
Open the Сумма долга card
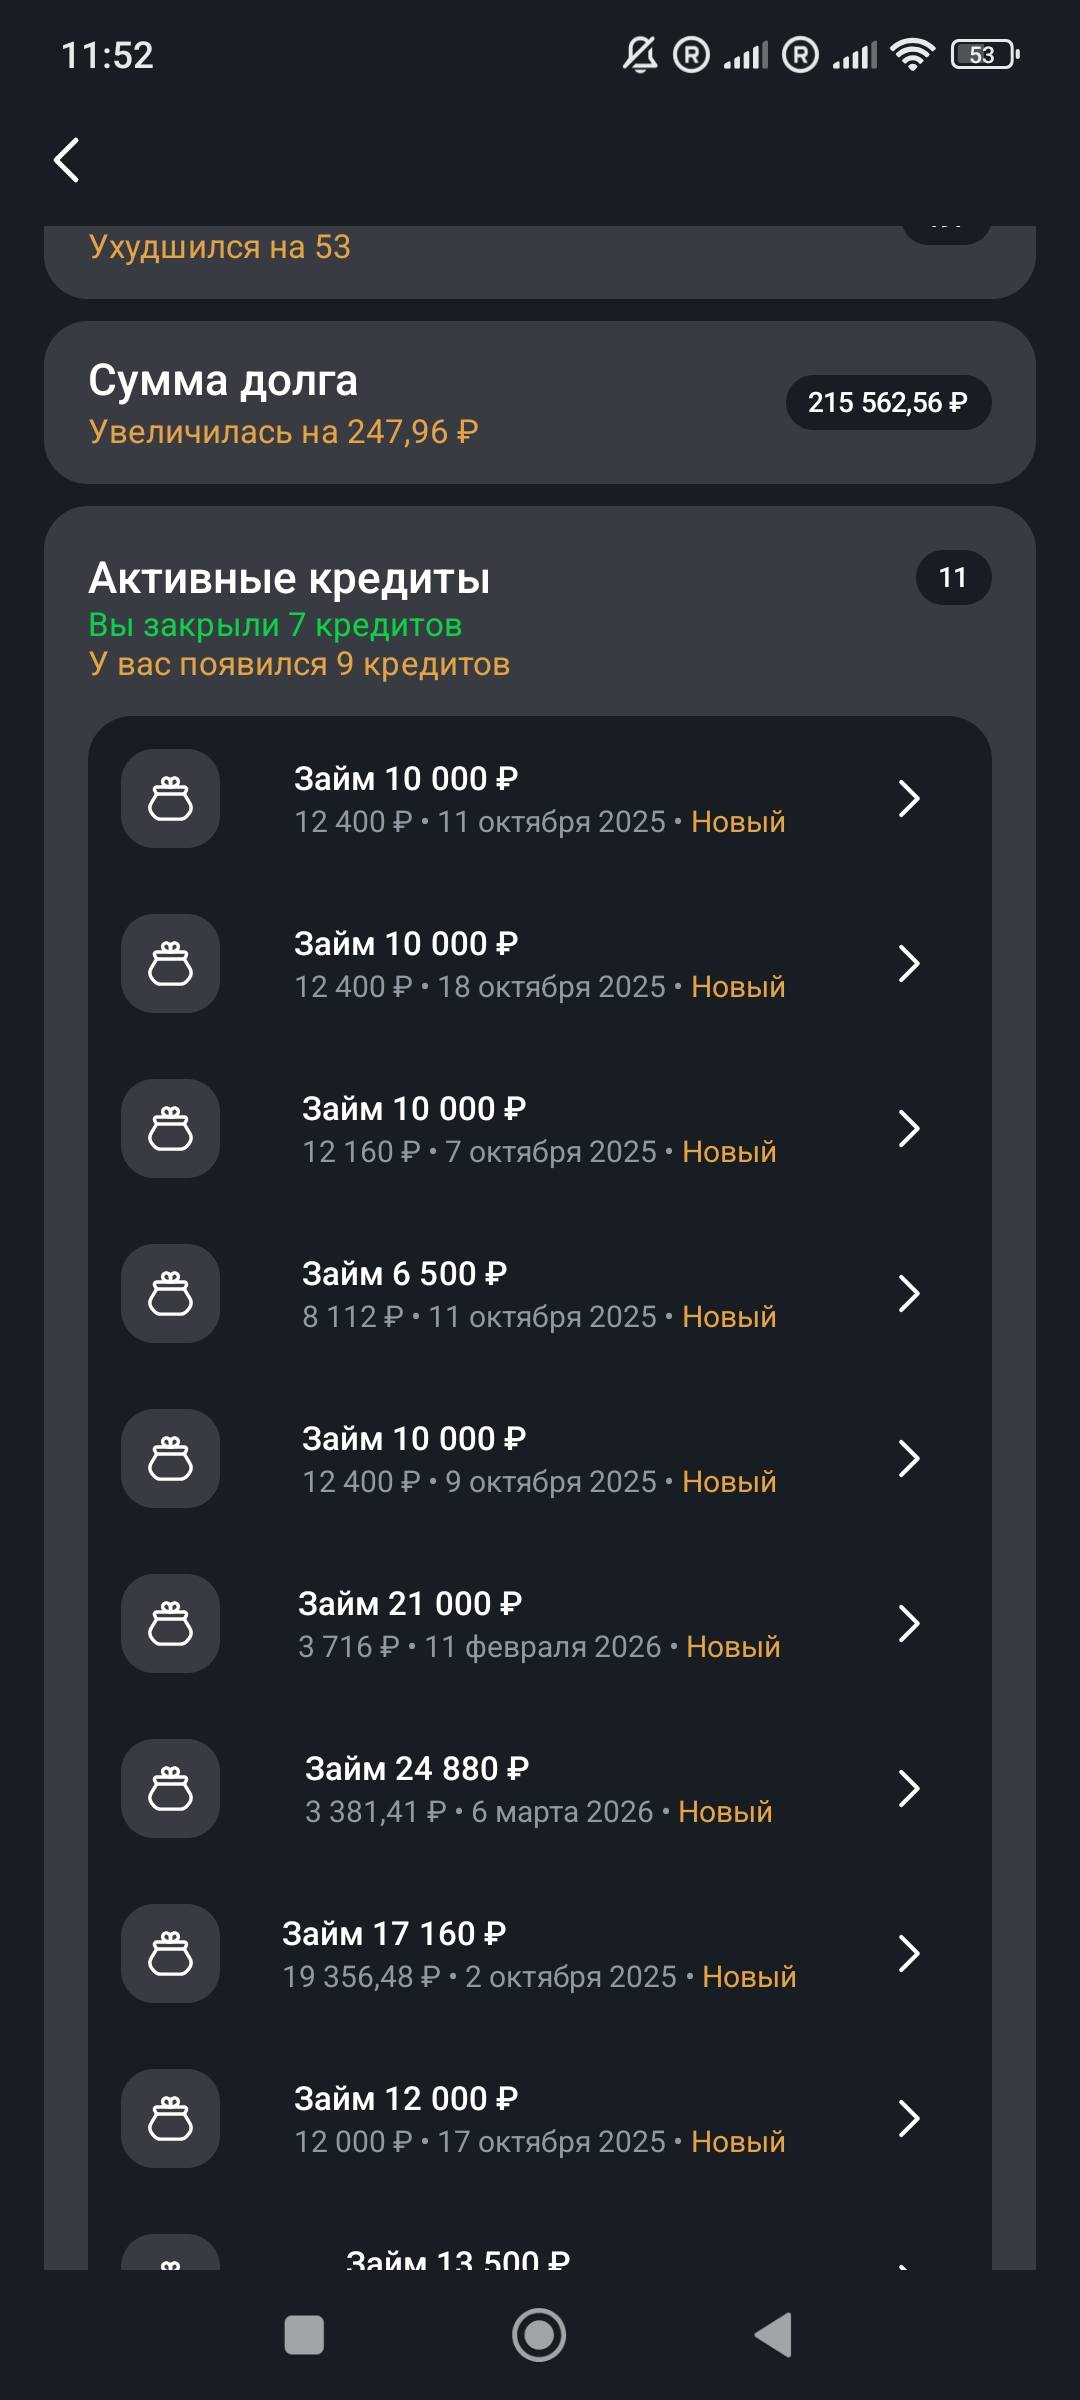pos(400,403)
